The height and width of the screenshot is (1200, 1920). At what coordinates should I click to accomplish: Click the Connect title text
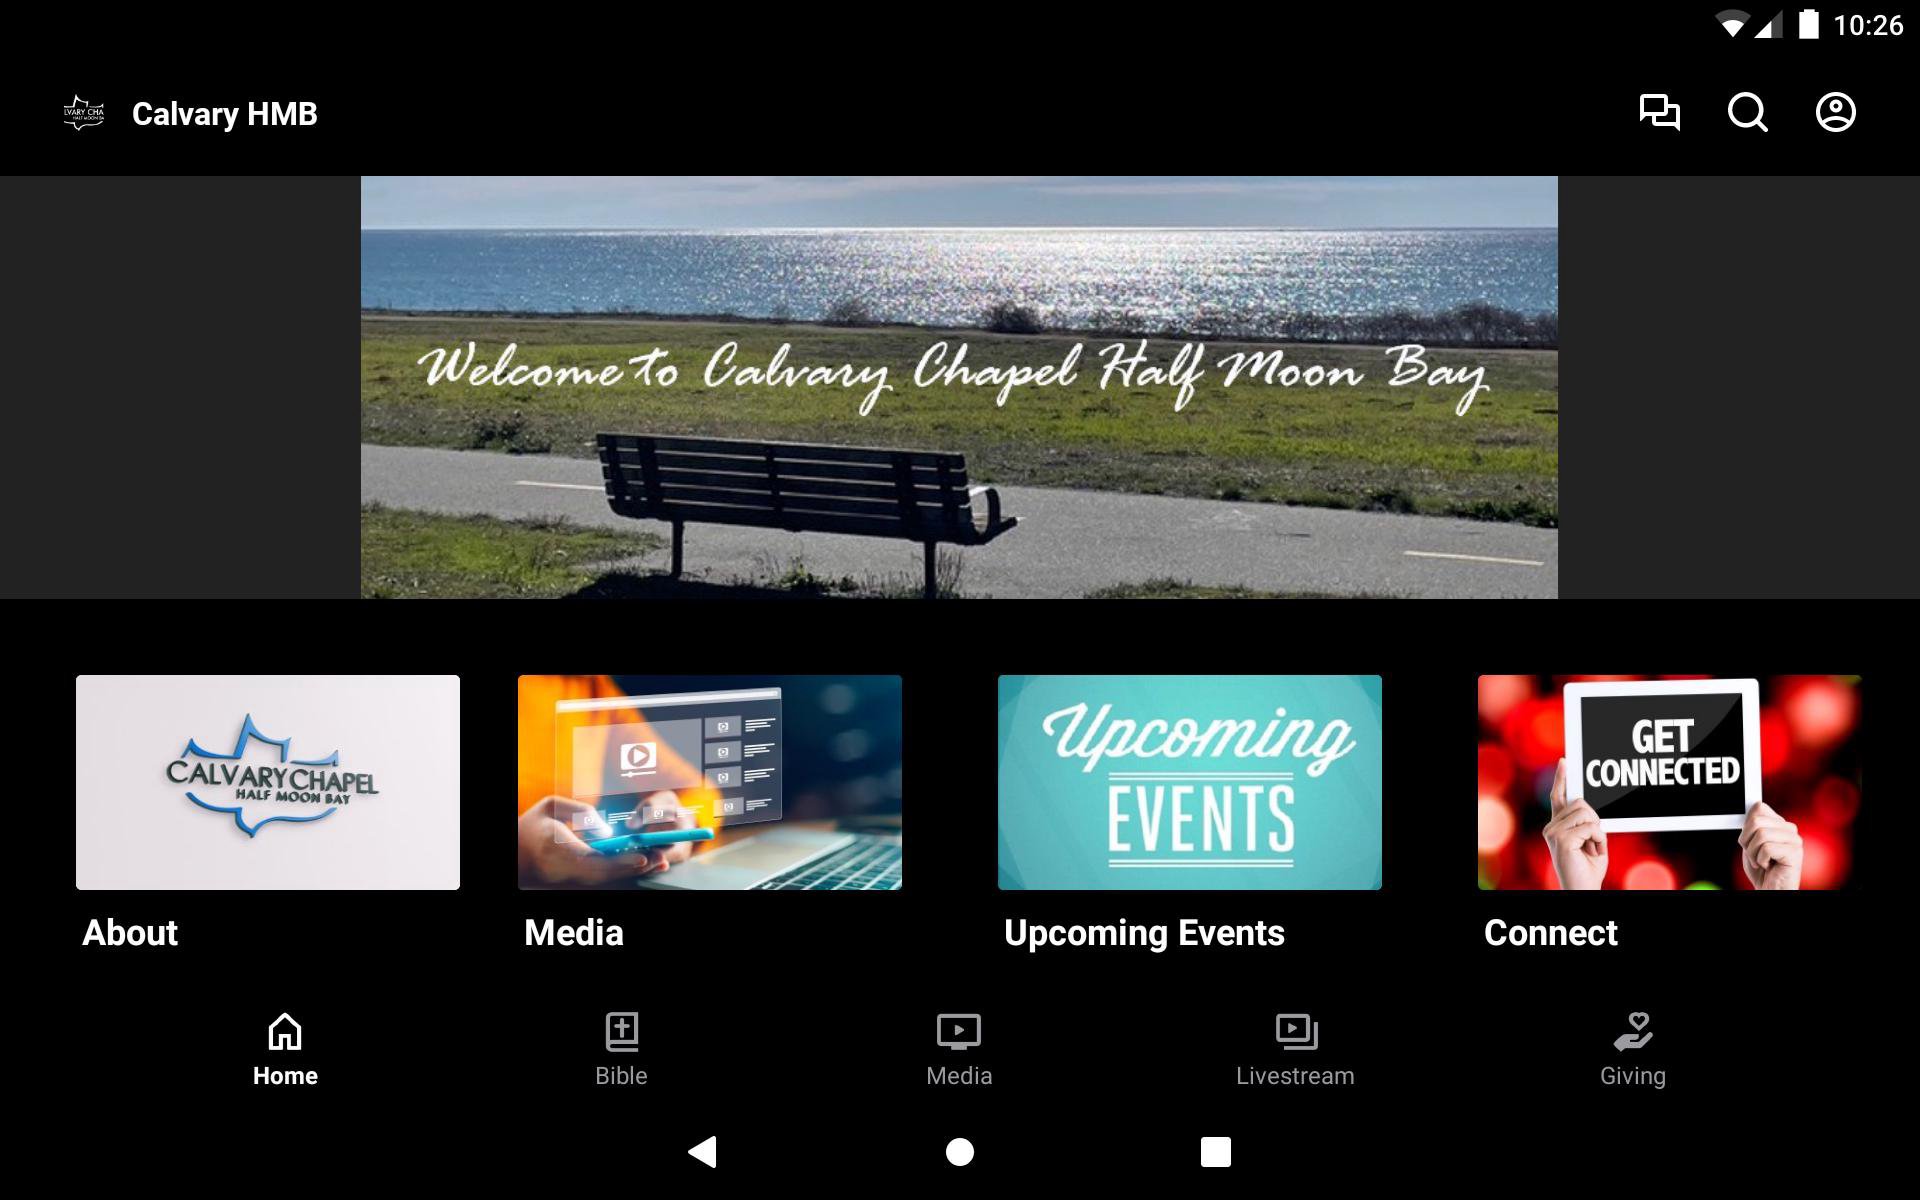pos(1551,933)
